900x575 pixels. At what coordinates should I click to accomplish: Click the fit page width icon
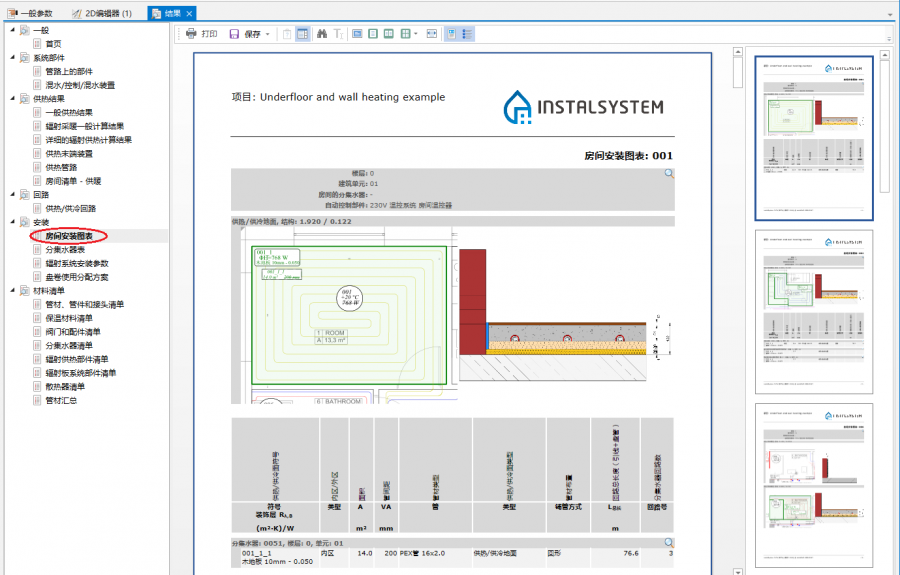[x=432, y=34]
